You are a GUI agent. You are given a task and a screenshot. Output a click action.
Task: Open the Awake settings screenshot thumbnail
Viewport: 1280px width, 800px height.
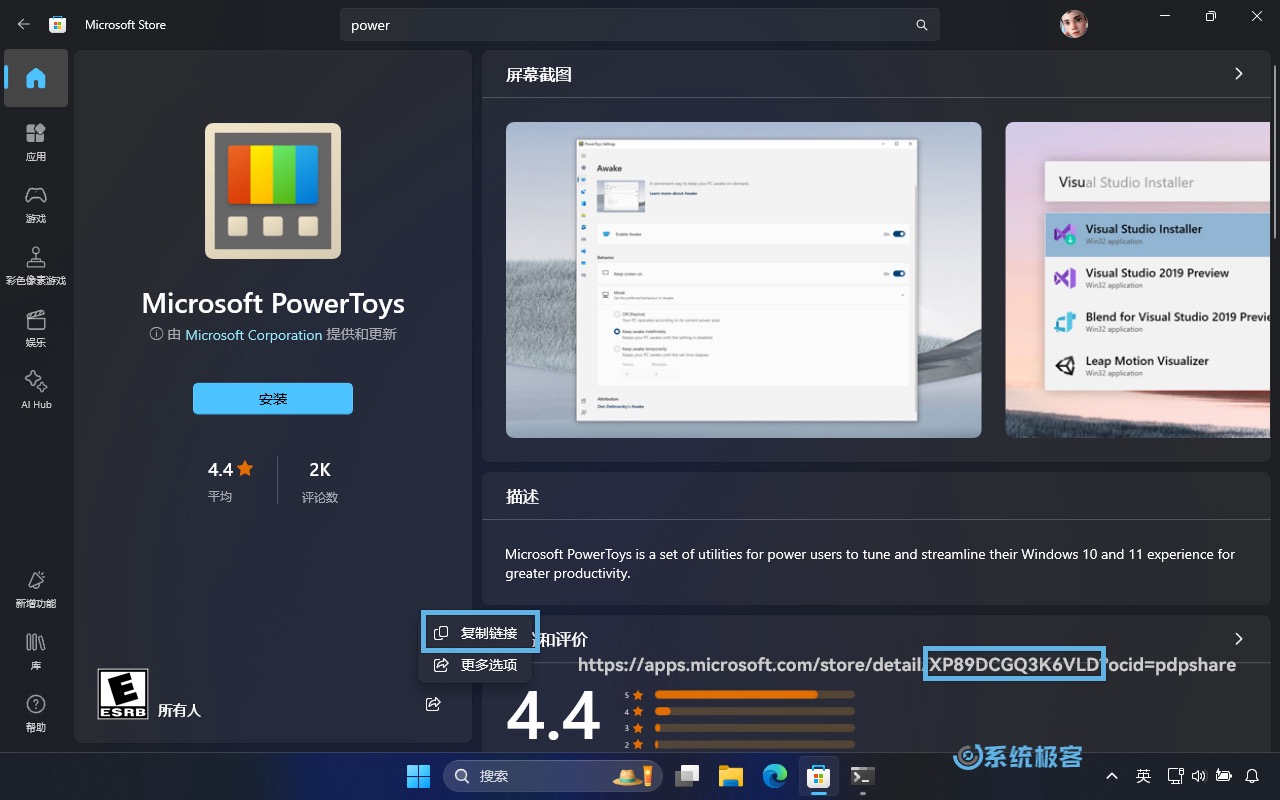743,280
